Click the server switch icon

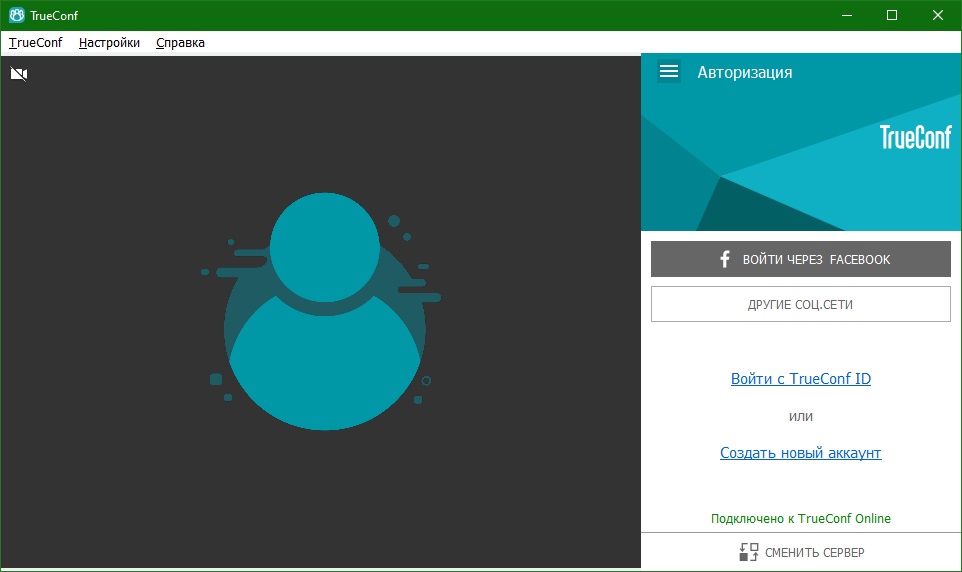click(x=748, y=552)
